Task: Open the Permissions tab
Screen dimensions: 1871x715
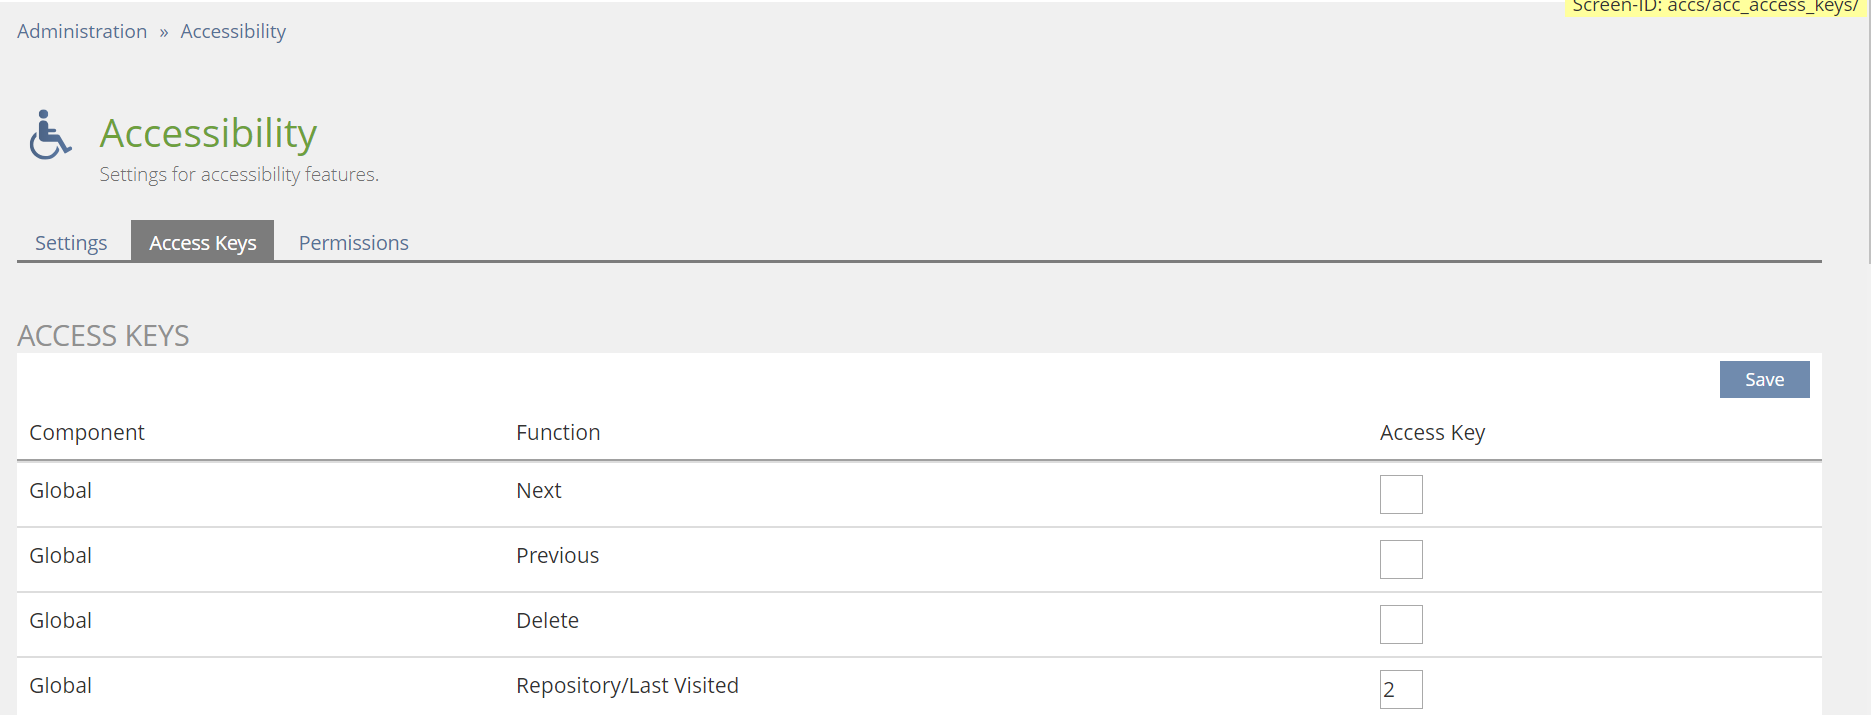Action: click(x=353, y=243)
